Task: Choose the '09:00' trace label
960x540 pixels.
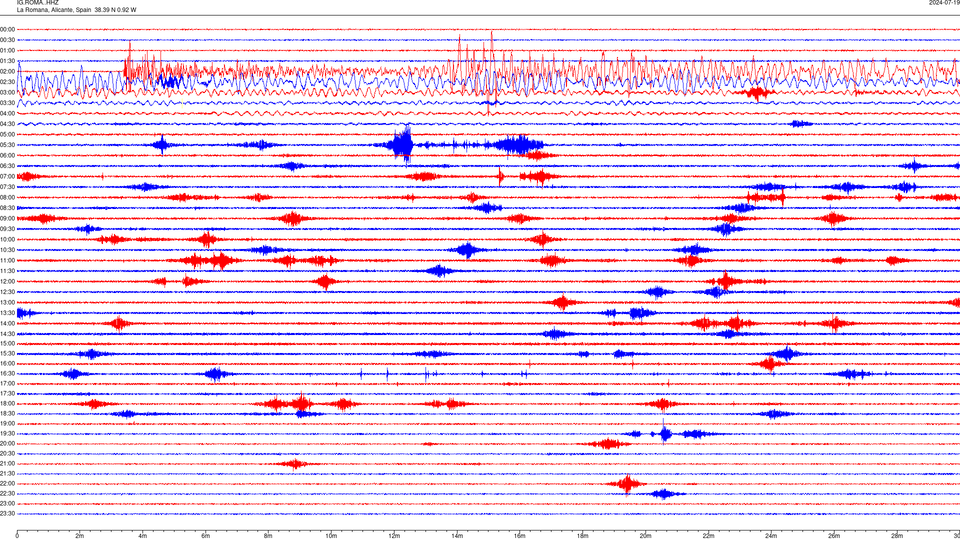Action: 7,219
